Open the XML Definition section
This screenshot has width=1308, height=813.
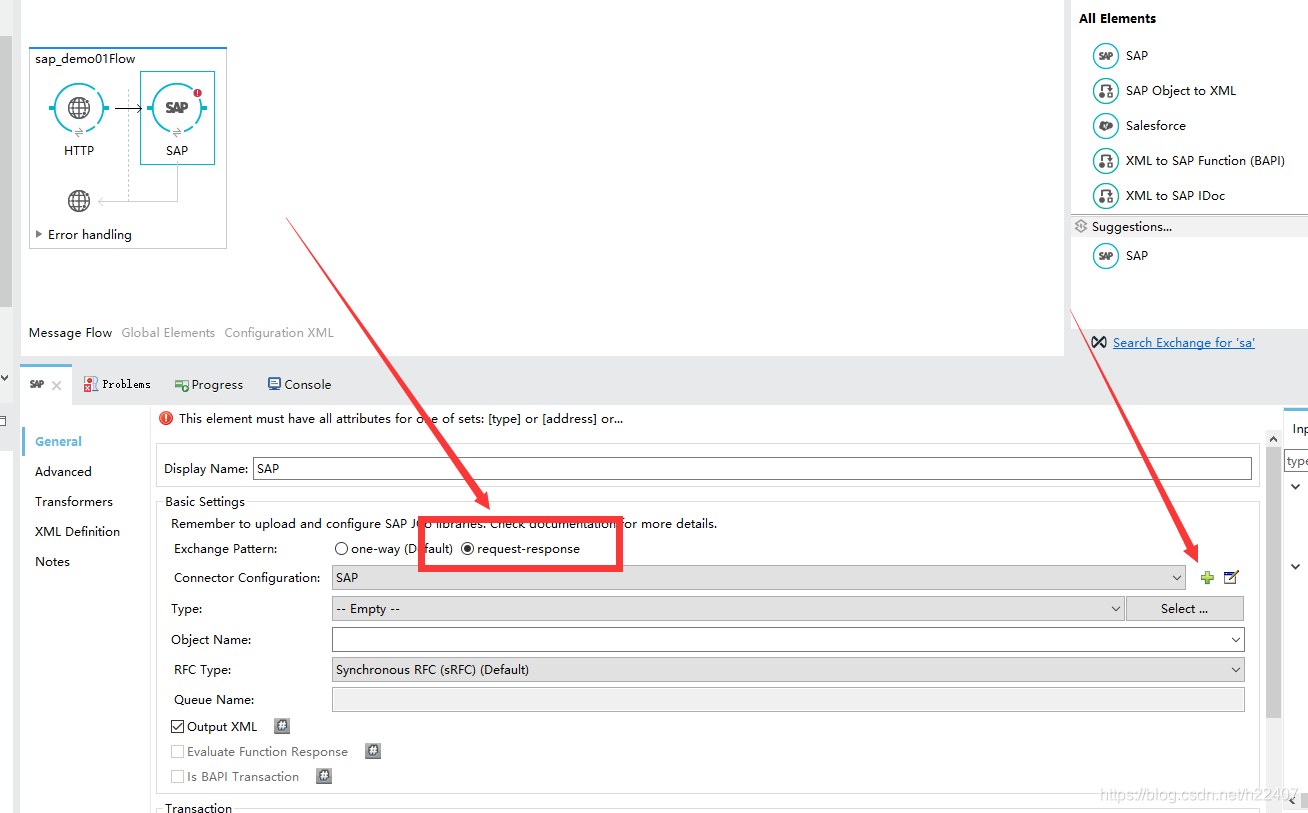77,532
